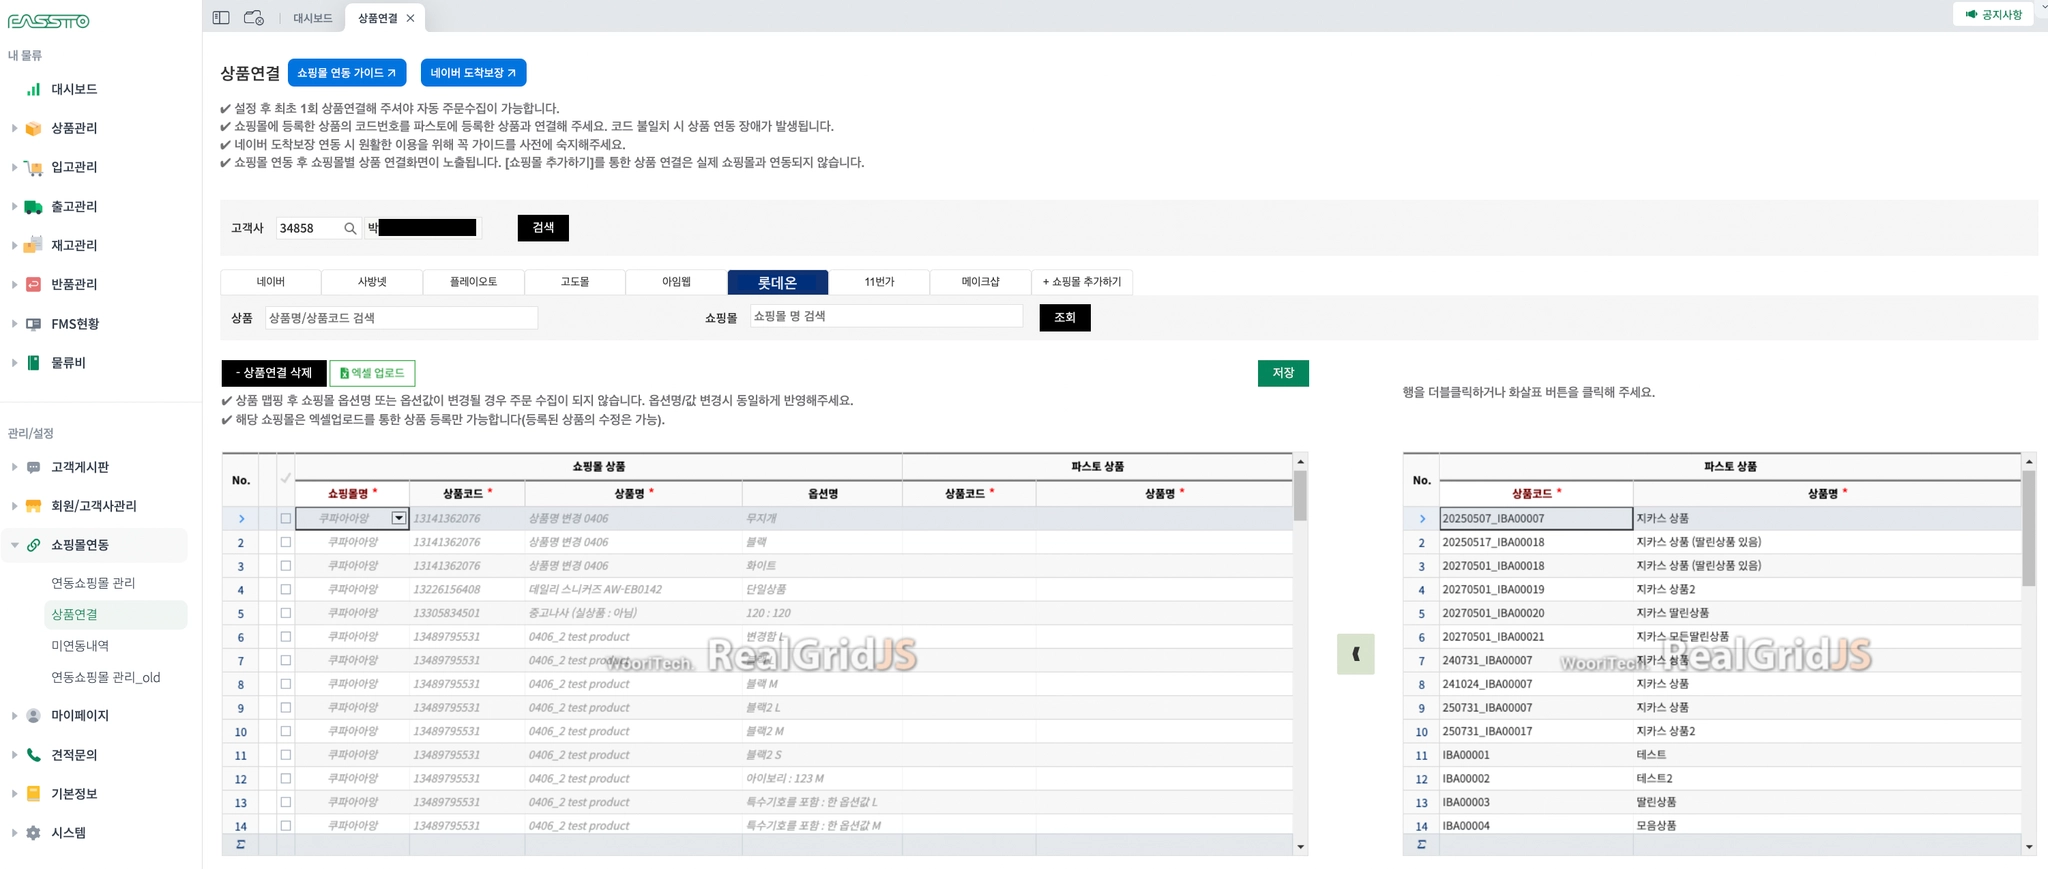Switch to the 대시보드 tab
2048x869 pixels.
point(312,18)
